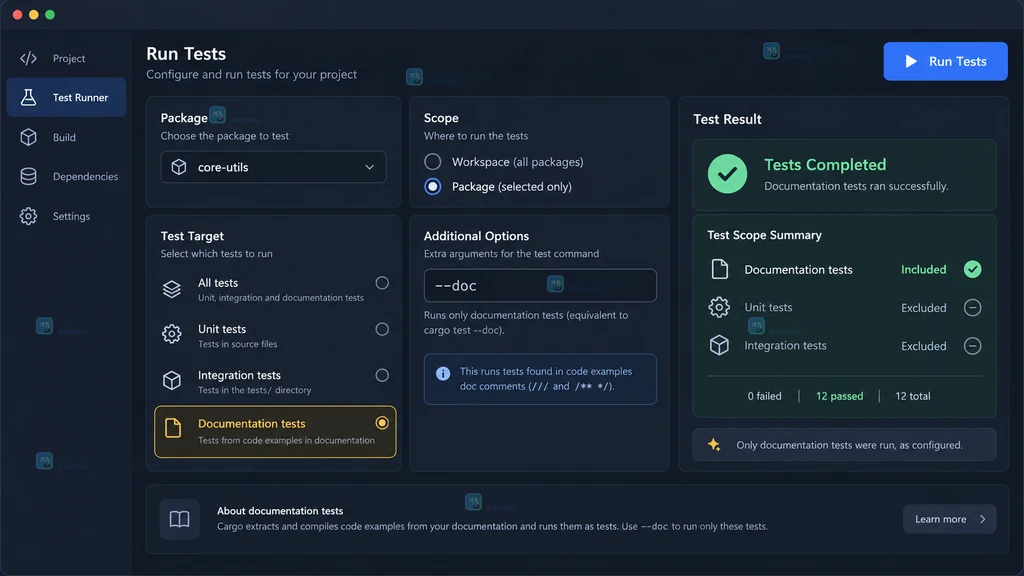Click 'Documentation tests ran successfully.' message
Viewport: 1024px width, 576px height.
(856, 186)
